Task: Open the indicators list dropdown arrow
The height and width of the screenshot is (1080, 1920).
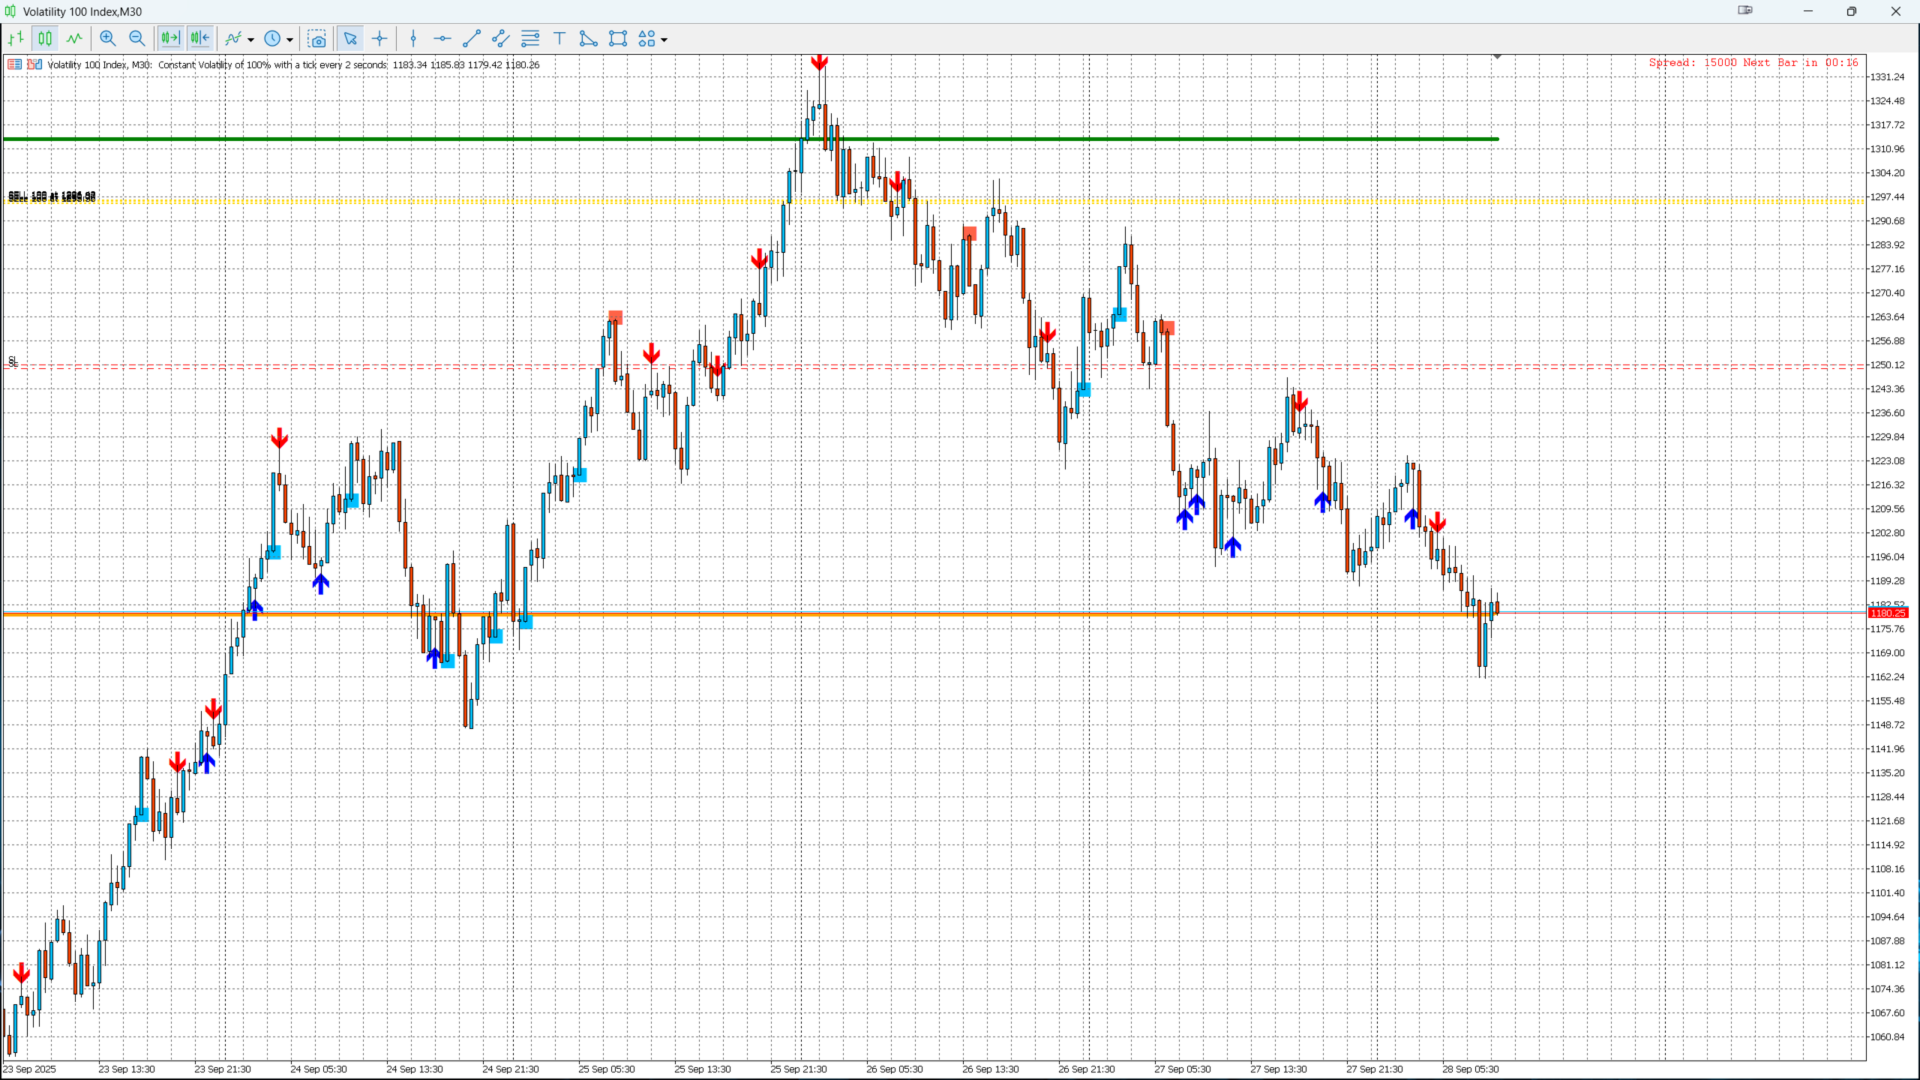Action: click(251, 40)
